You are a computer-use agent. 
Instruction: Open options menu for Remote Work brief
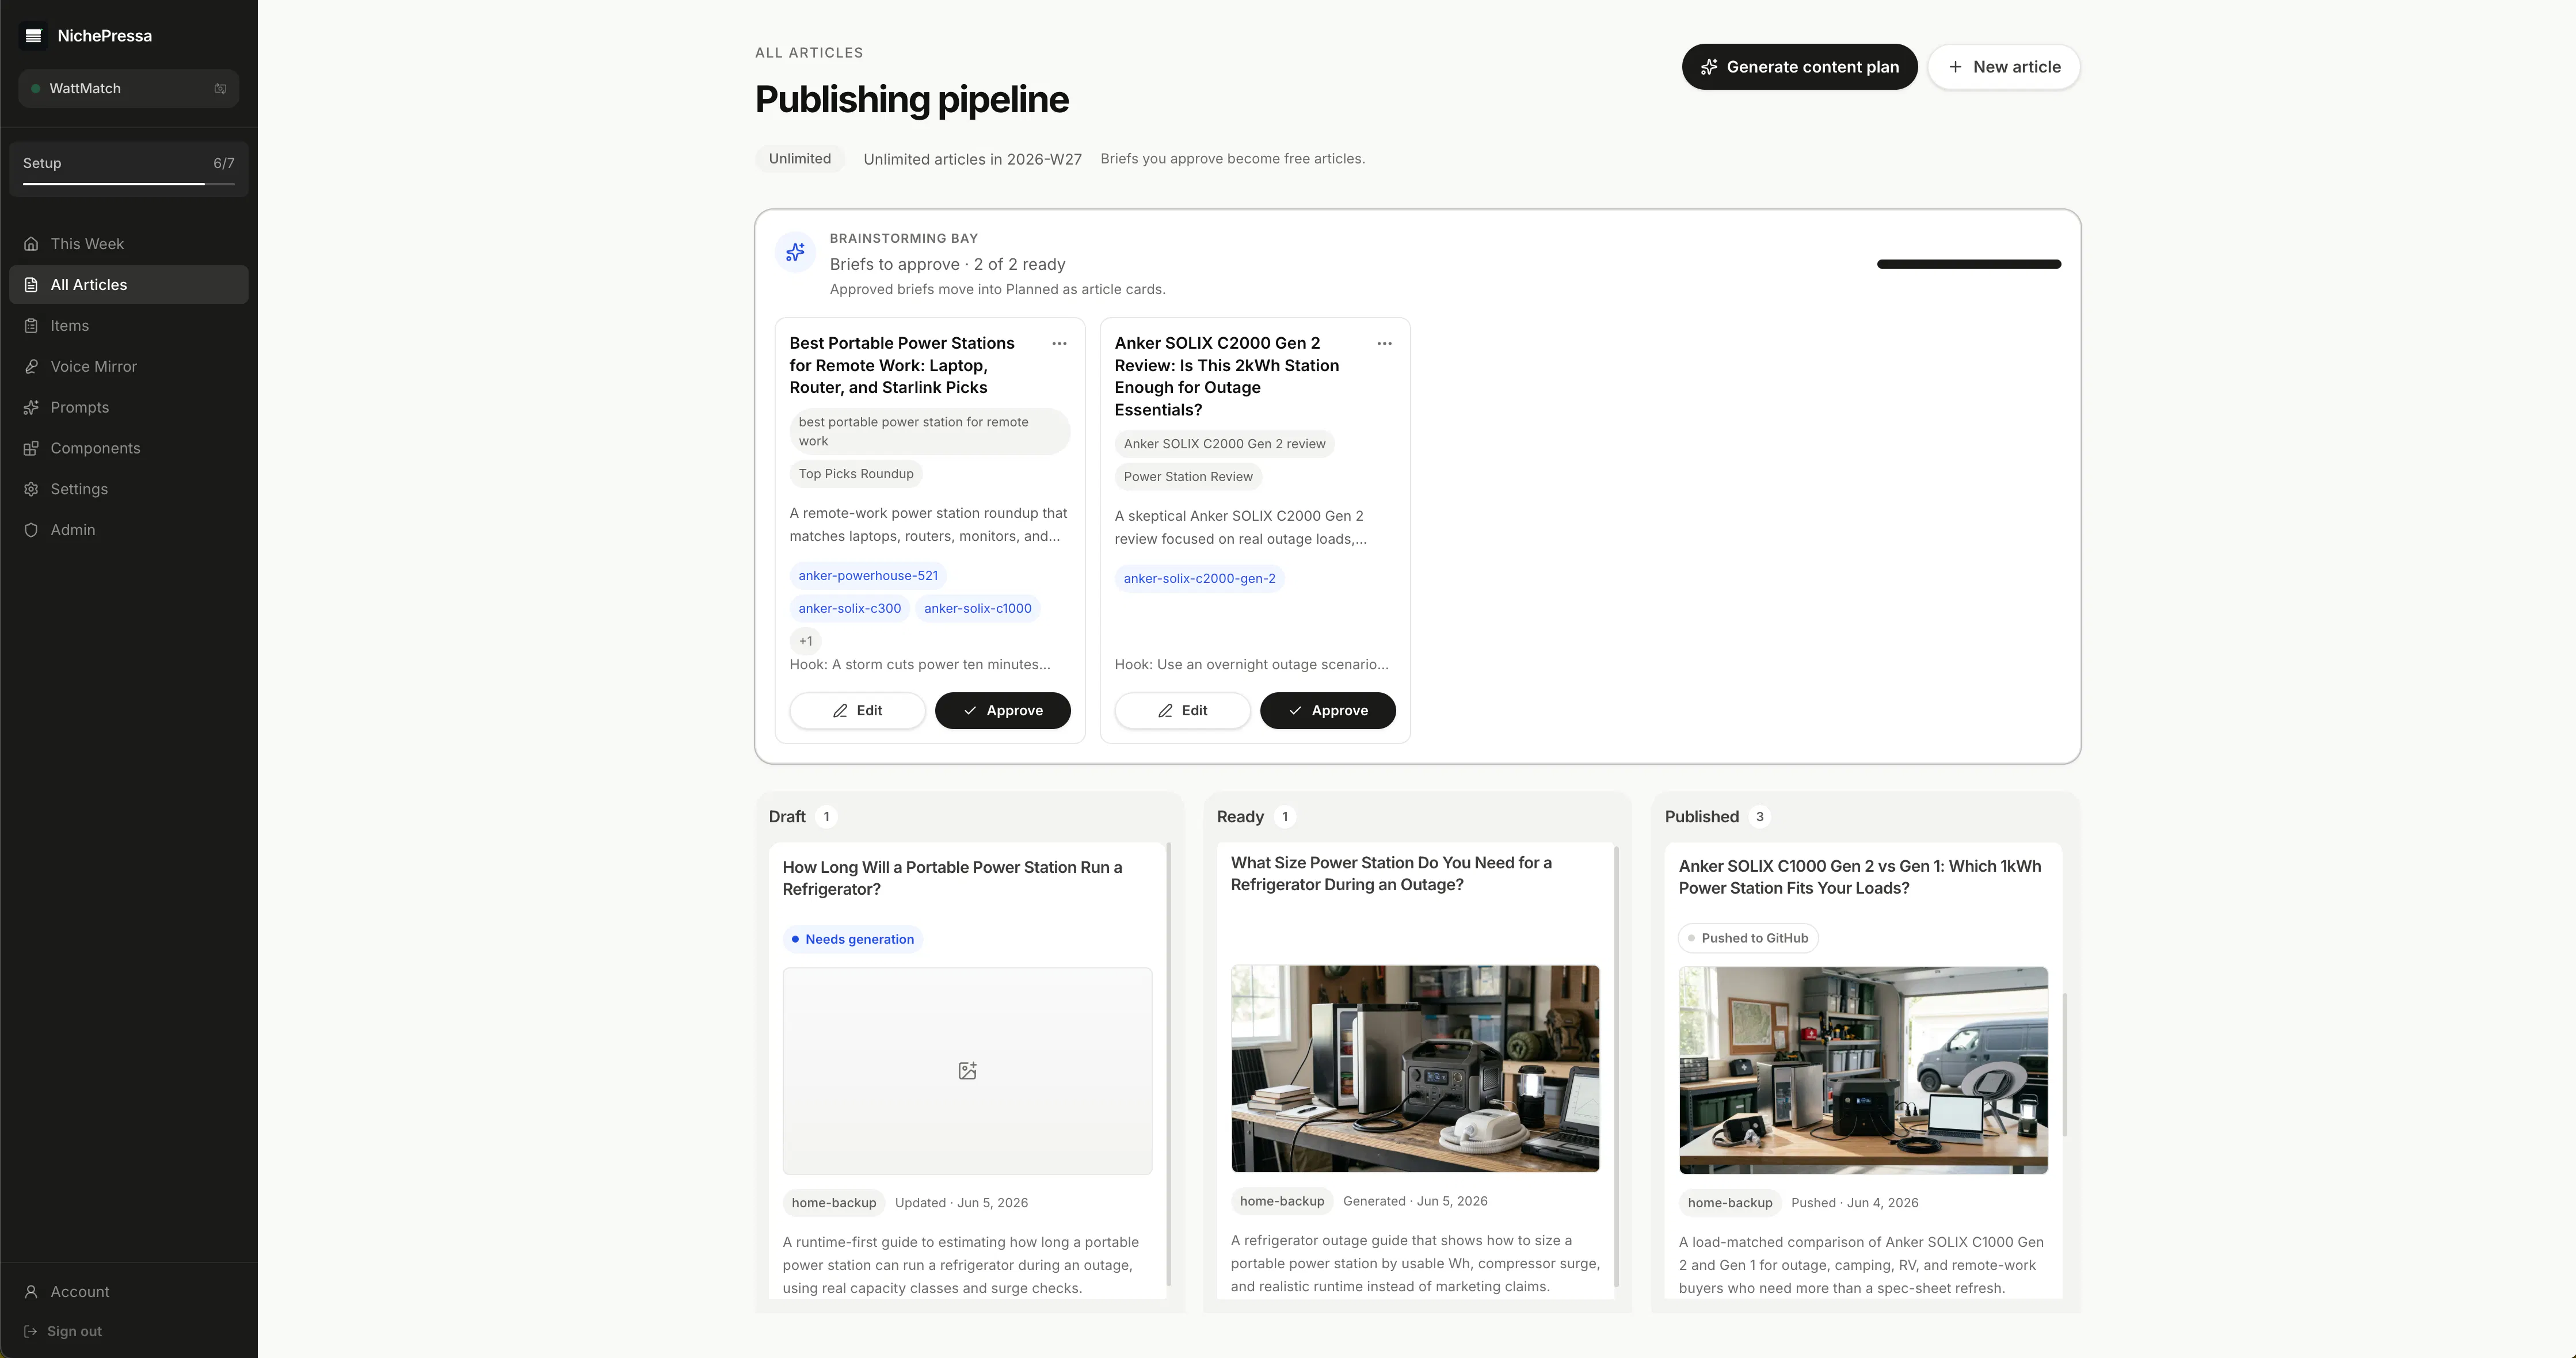(x=1059, y=343)
